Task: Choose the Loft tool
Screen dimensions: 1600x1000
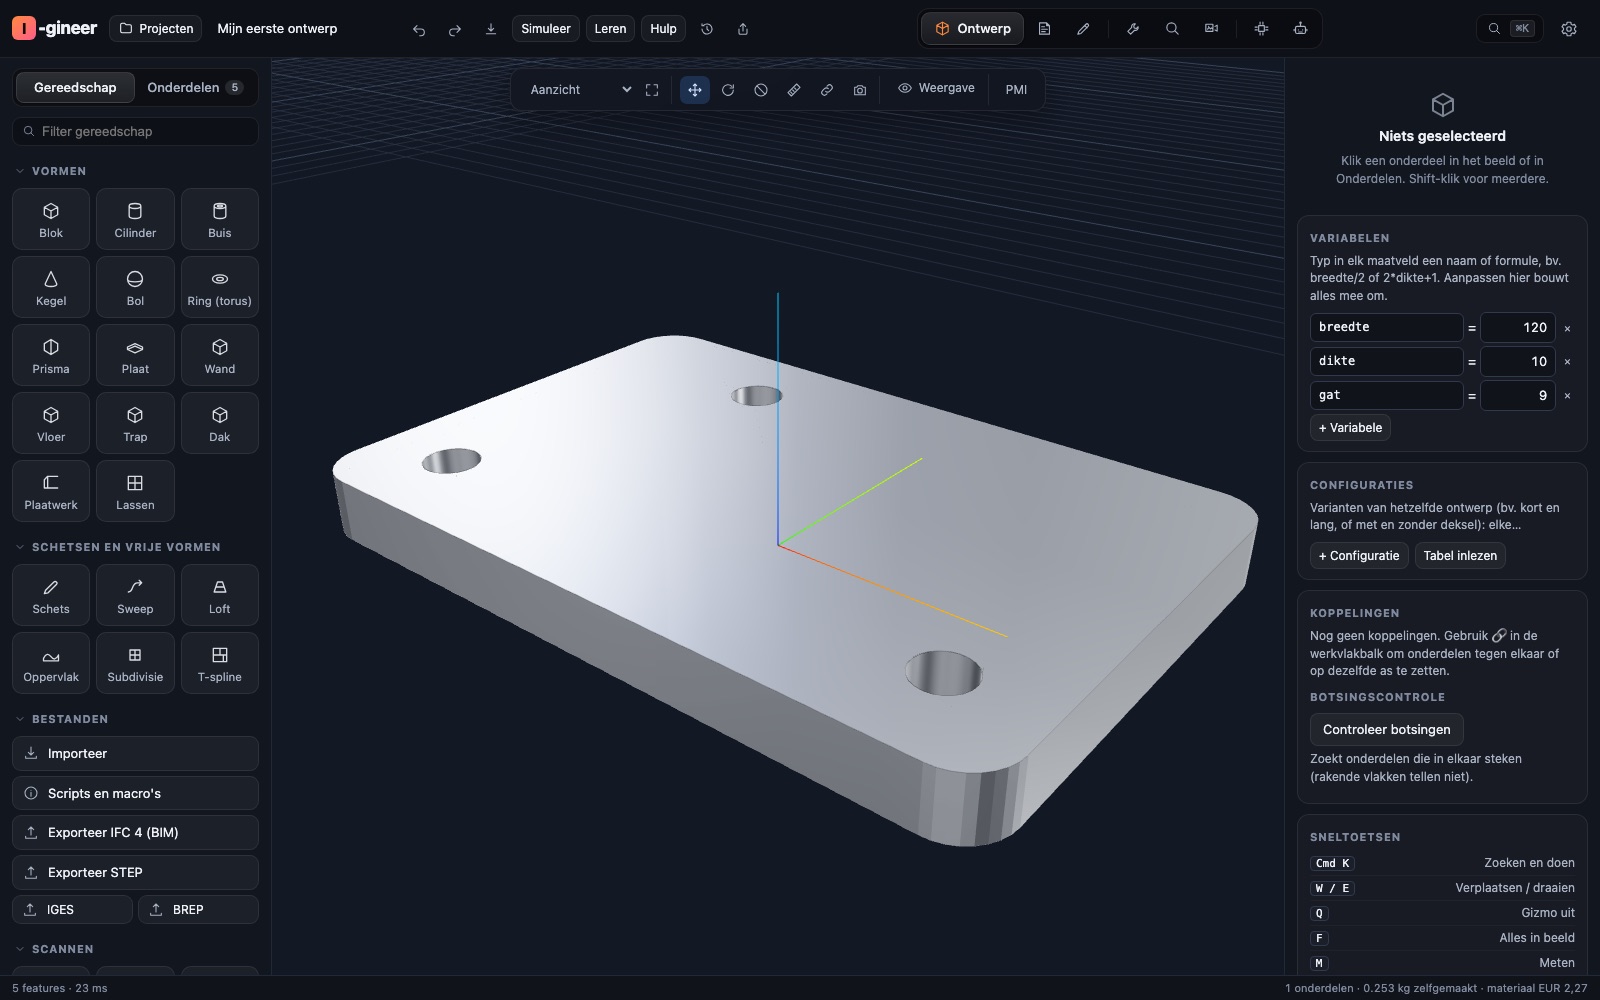Action: [x=219, y=595]
